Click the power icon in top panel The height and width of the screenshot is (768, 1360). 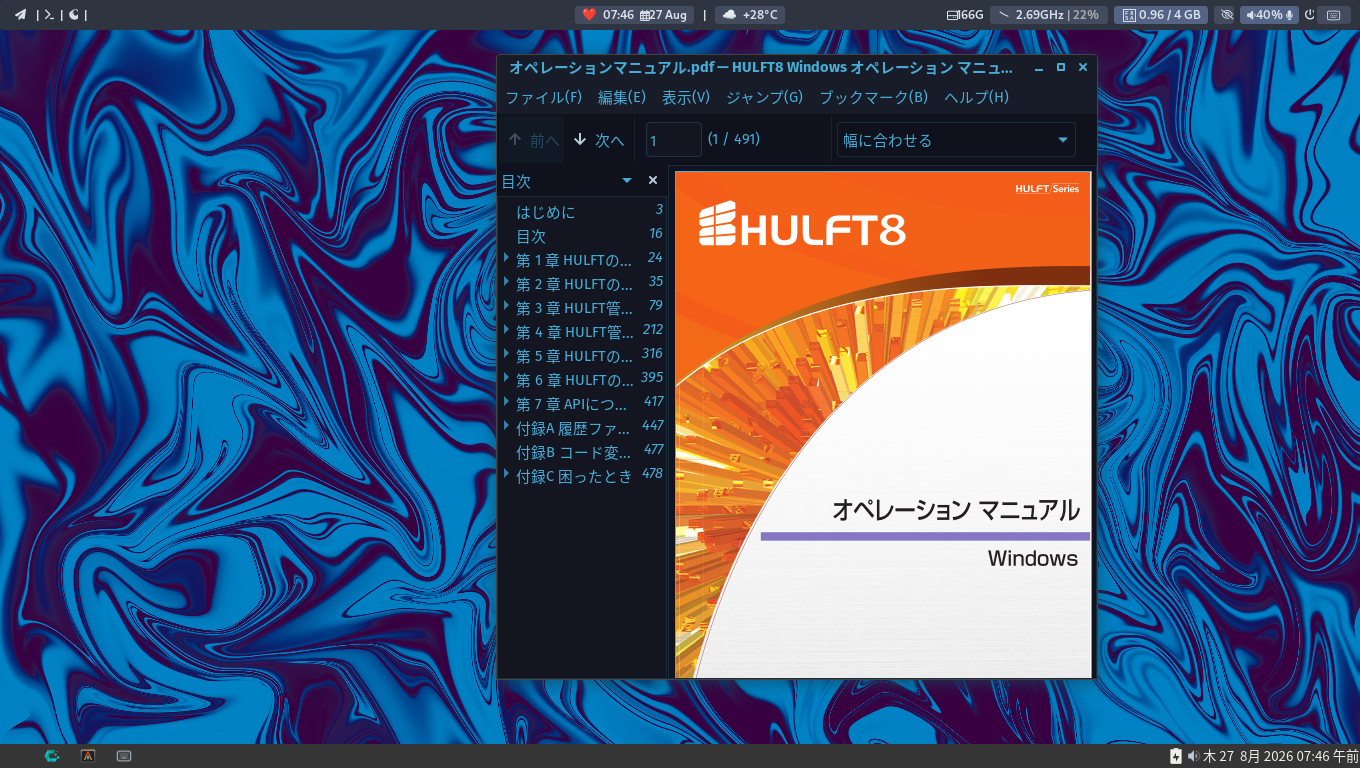(x=1310, y=15)
